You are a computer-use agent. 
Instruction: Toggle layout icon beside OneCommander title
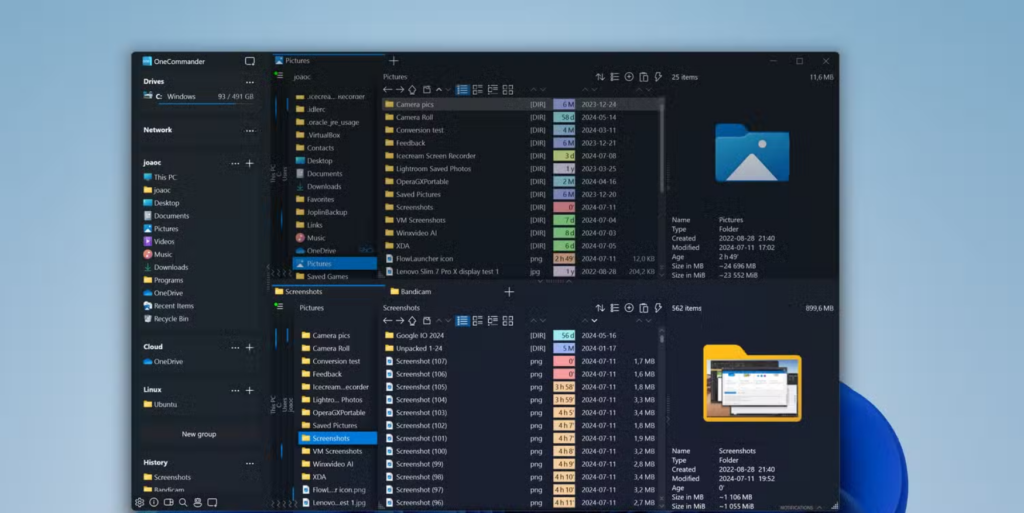click(249, 61)
